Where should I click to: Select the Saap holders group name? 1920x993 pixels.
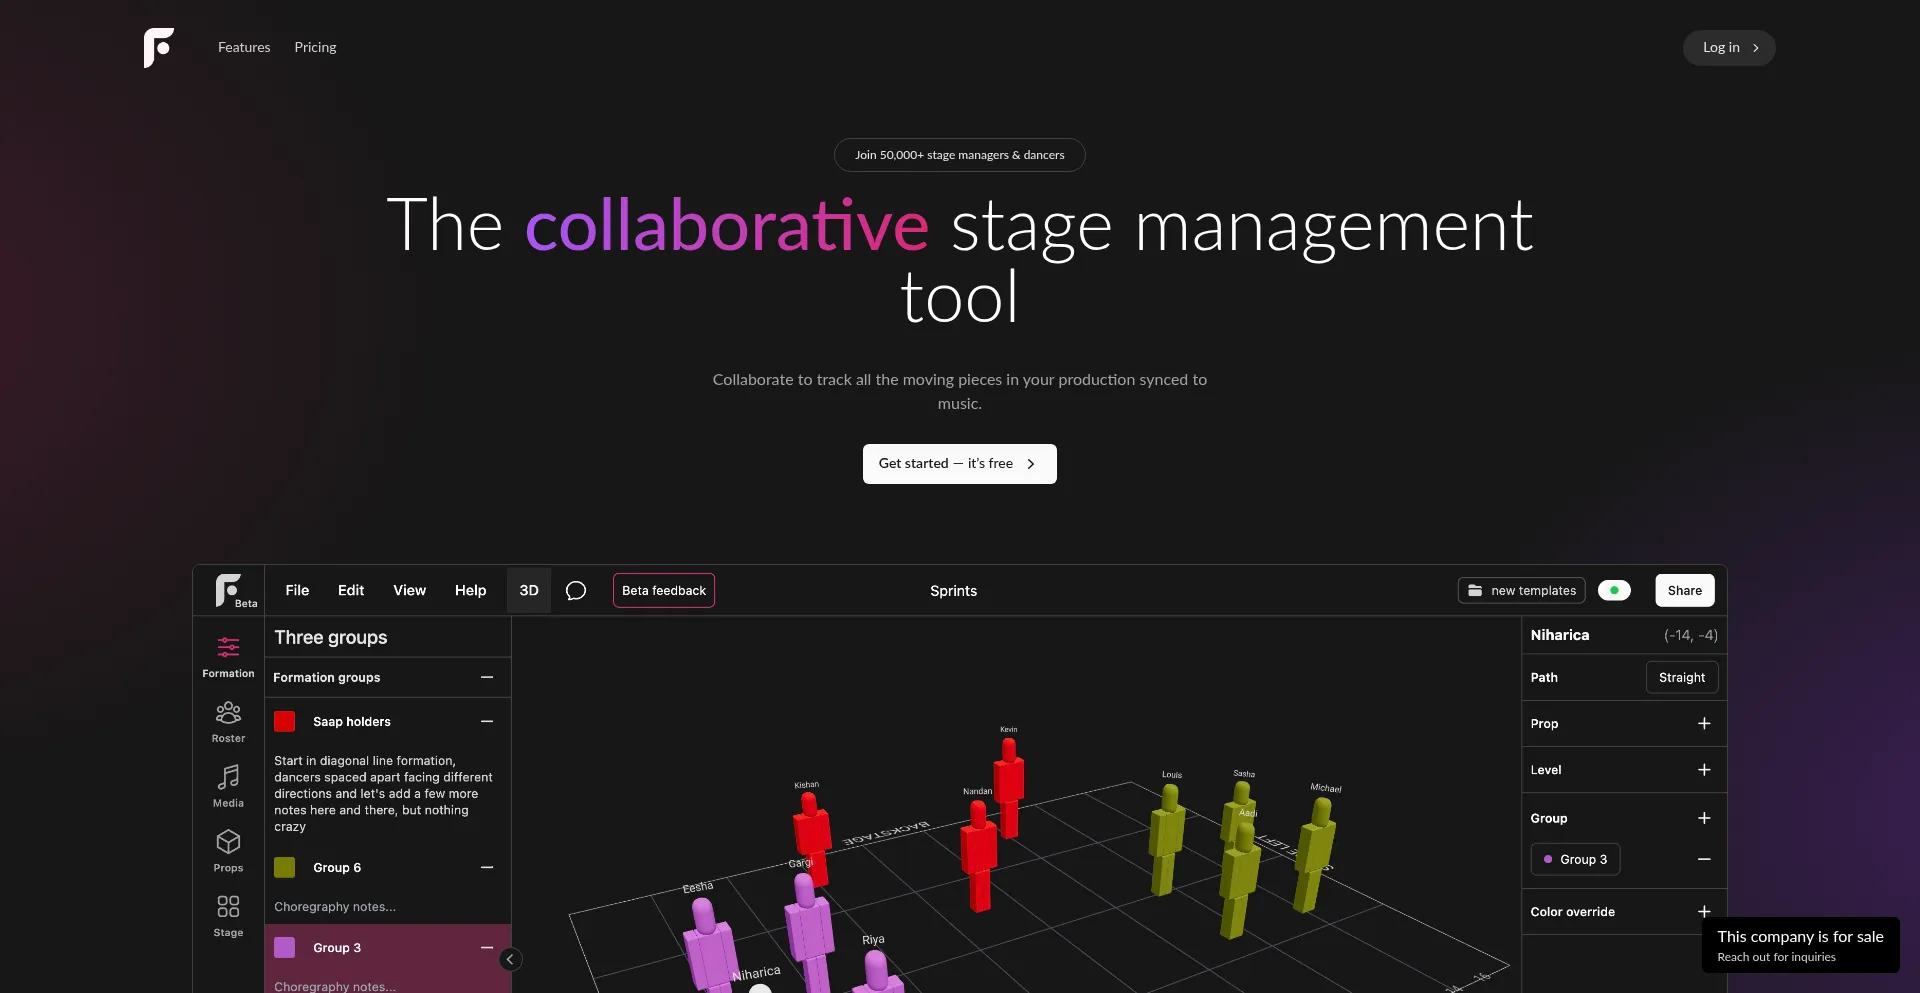click(352, 722)
